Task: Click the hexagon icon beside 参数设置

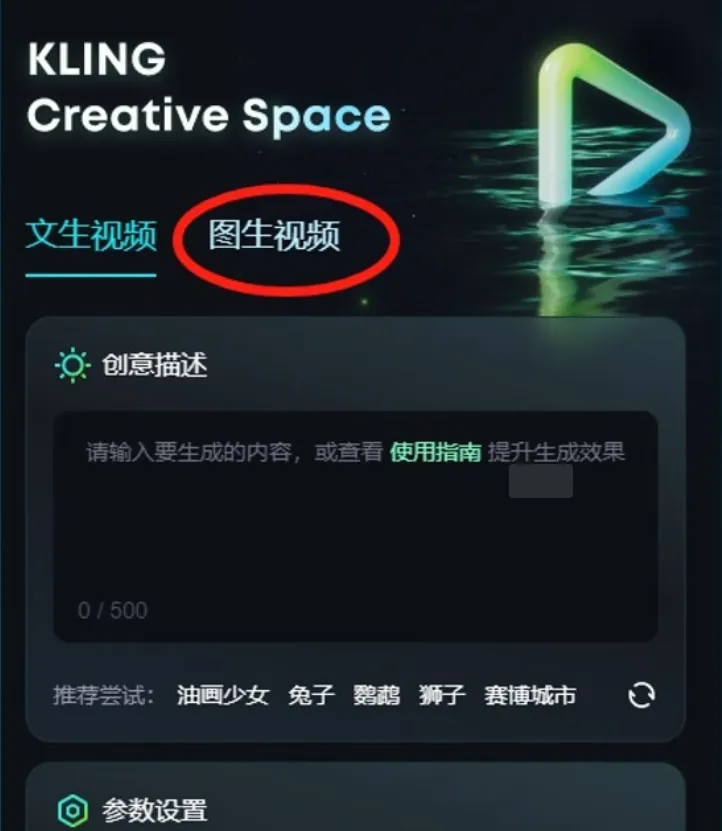Action: click(x=73, y=810)
